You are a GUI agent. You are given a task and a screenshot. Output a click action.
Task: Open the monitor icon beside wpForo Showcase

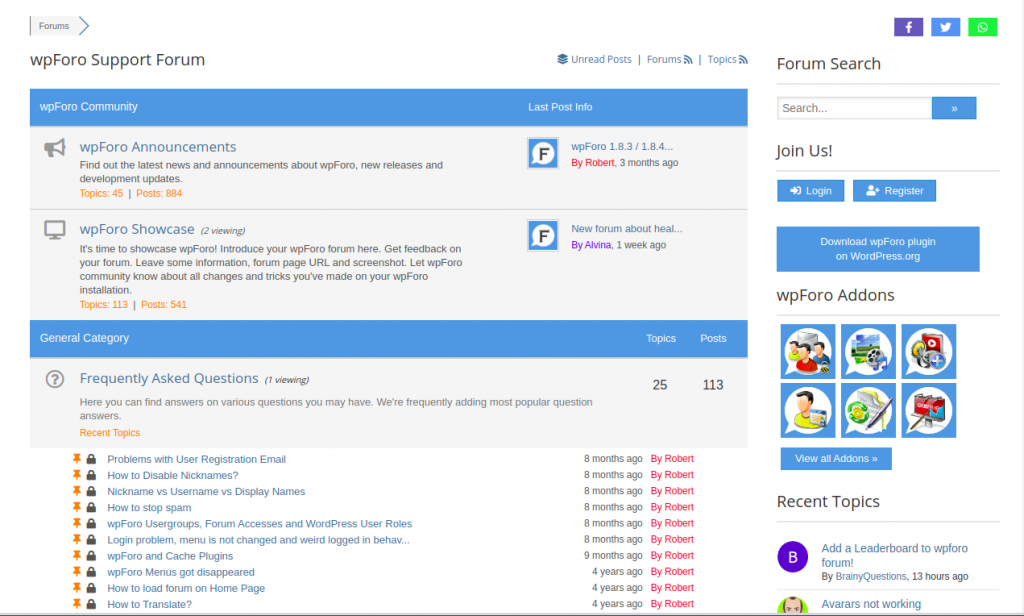coord(55,230)
